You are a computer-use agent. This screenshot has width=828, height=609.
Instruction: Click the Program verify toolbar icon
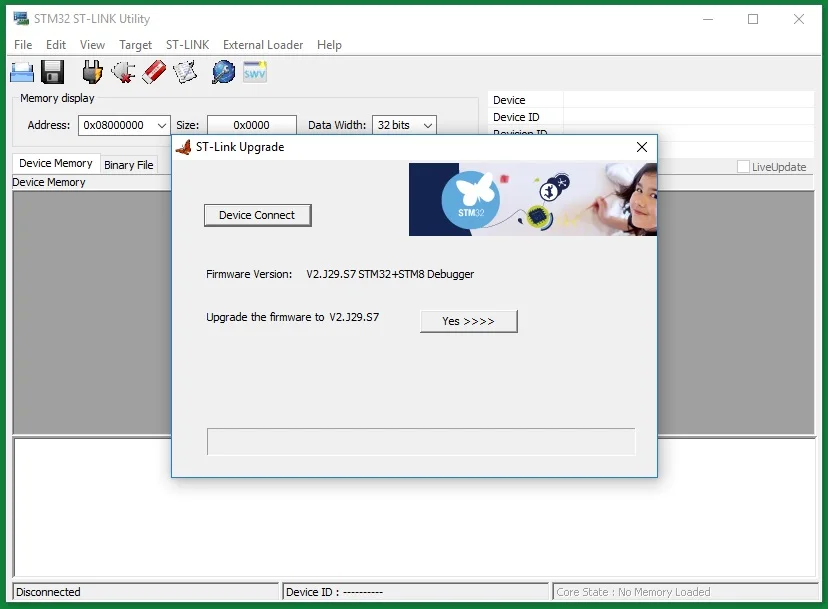pyautogui.click(x=185, y=72)
